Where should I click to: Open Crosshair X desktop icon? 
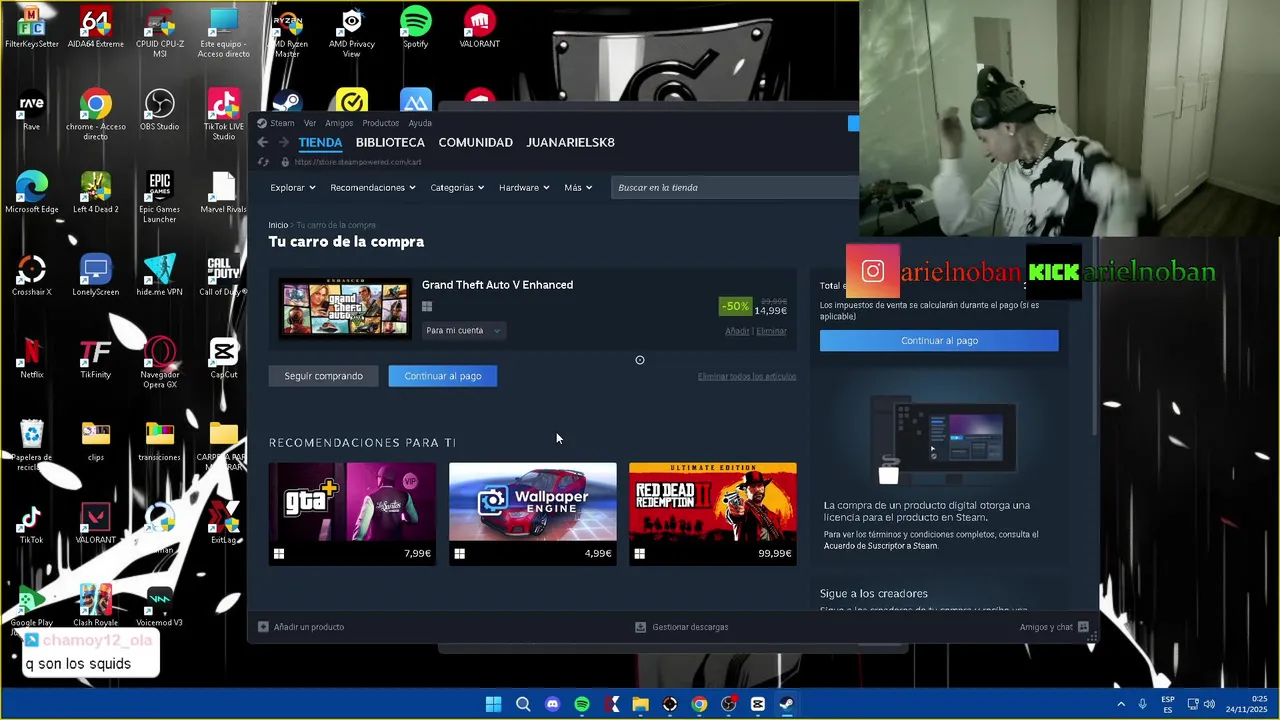31,276
